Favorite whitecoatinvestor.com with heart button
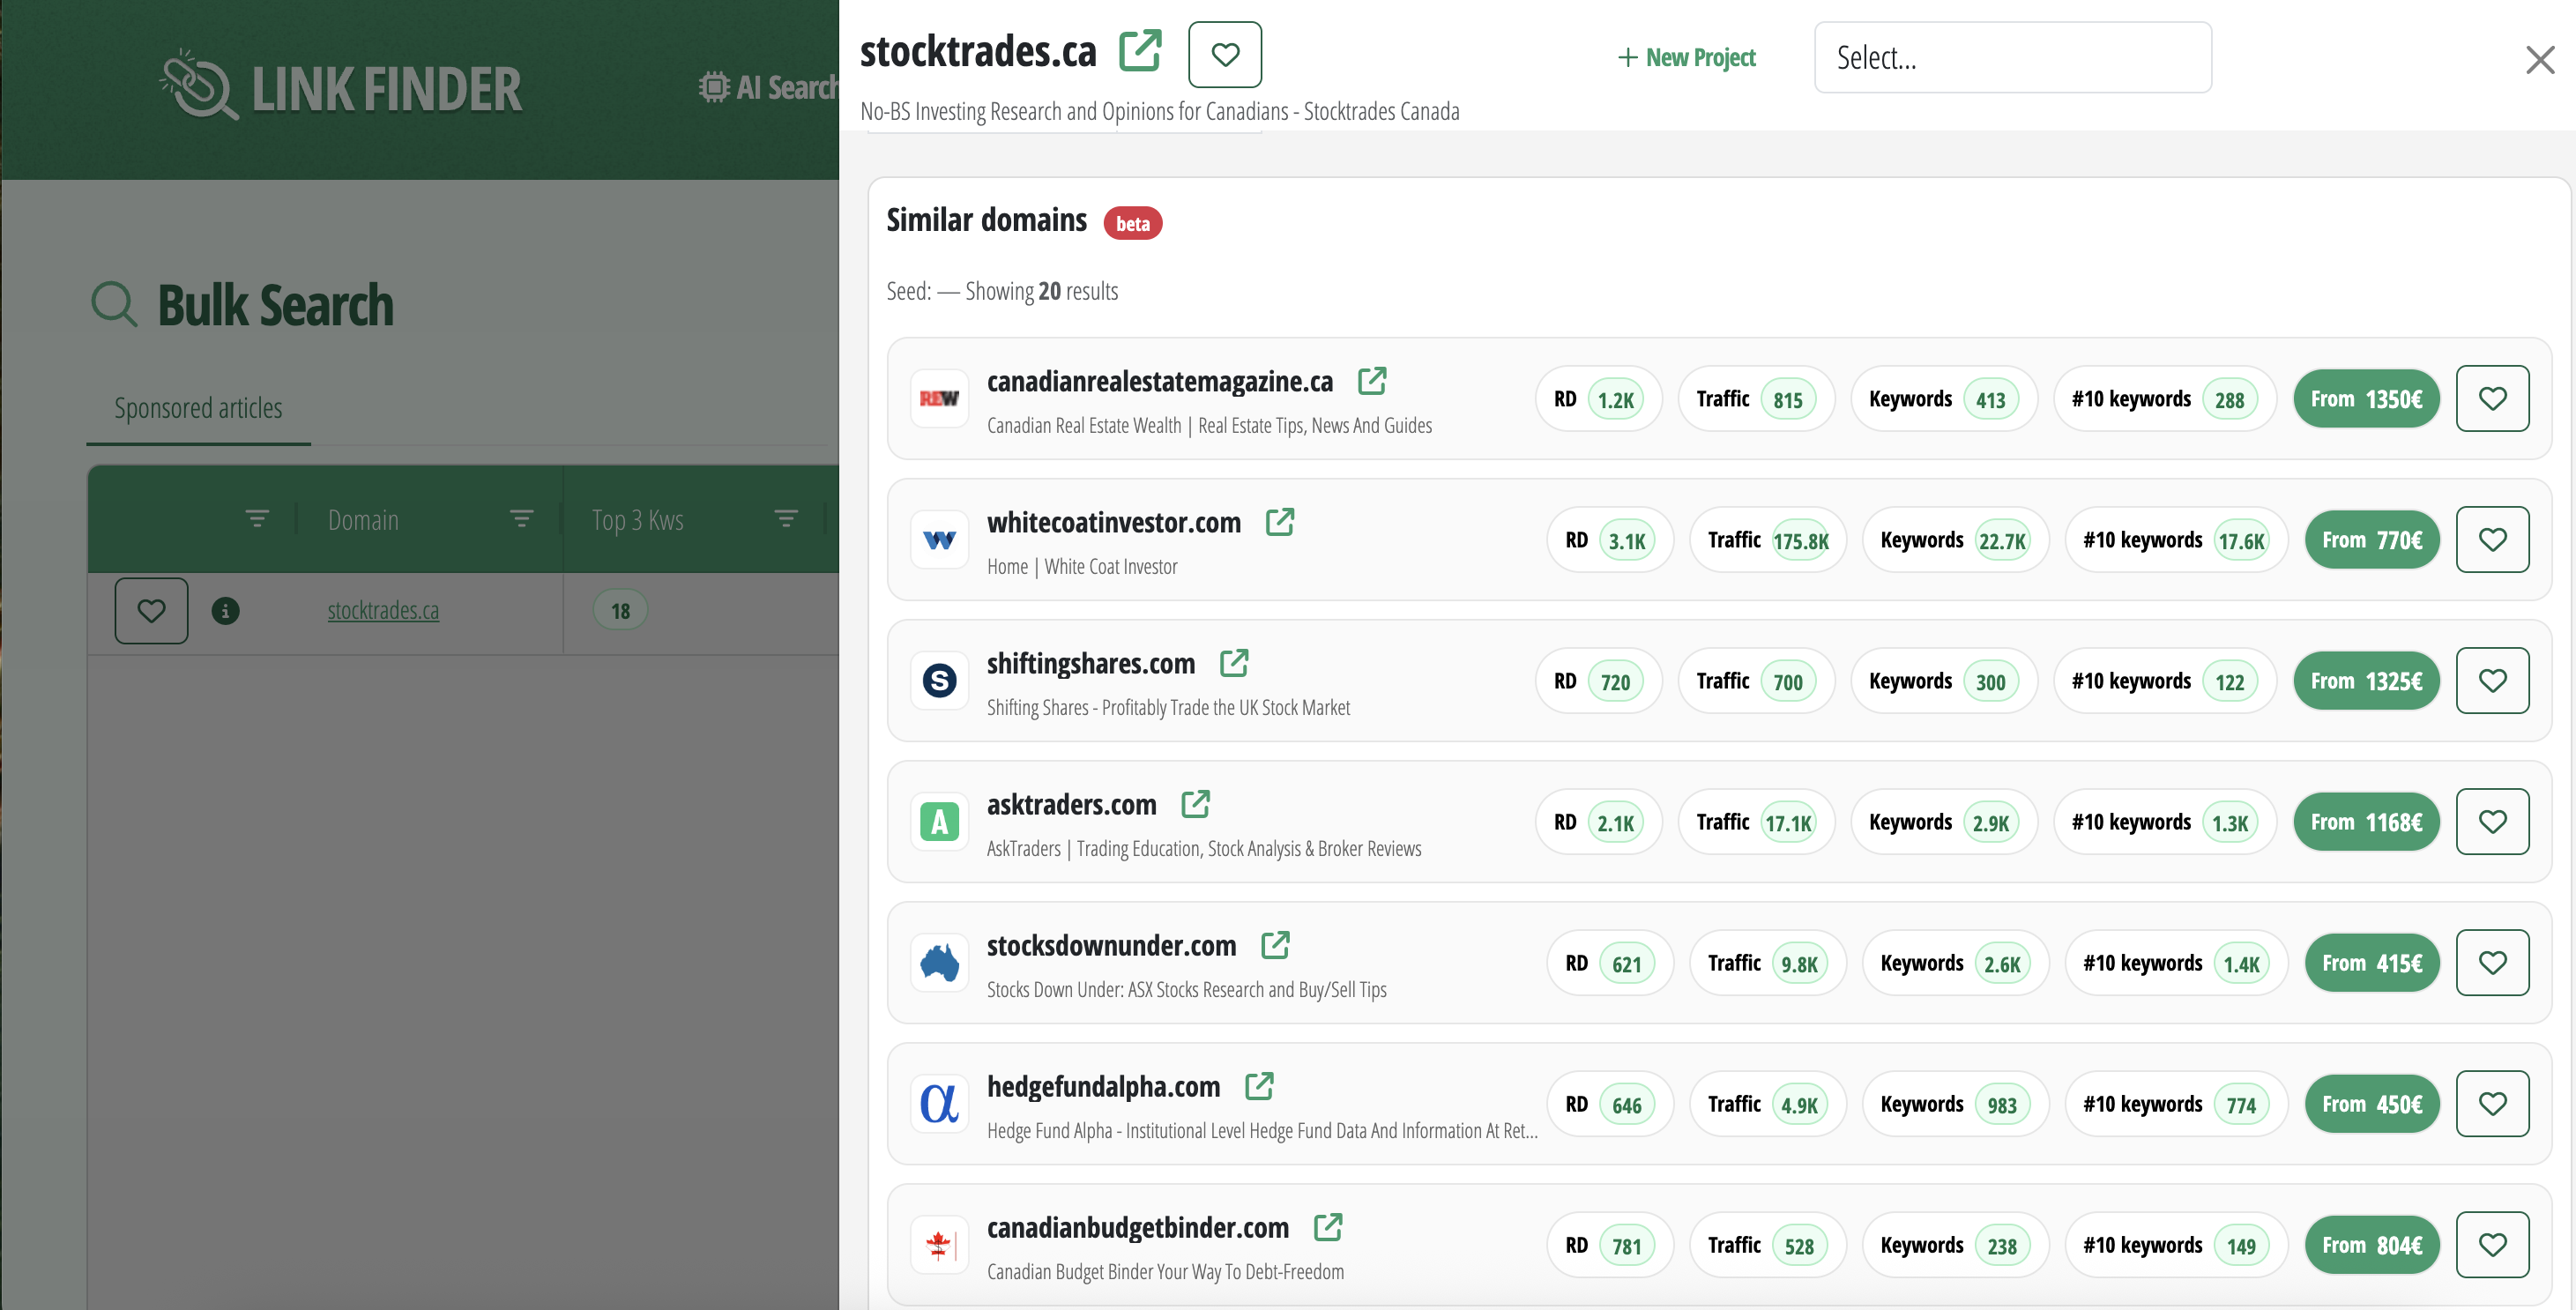The width and height of the screenshot is (2576, 1310). pyautogui.click(x=2492, y=540)
